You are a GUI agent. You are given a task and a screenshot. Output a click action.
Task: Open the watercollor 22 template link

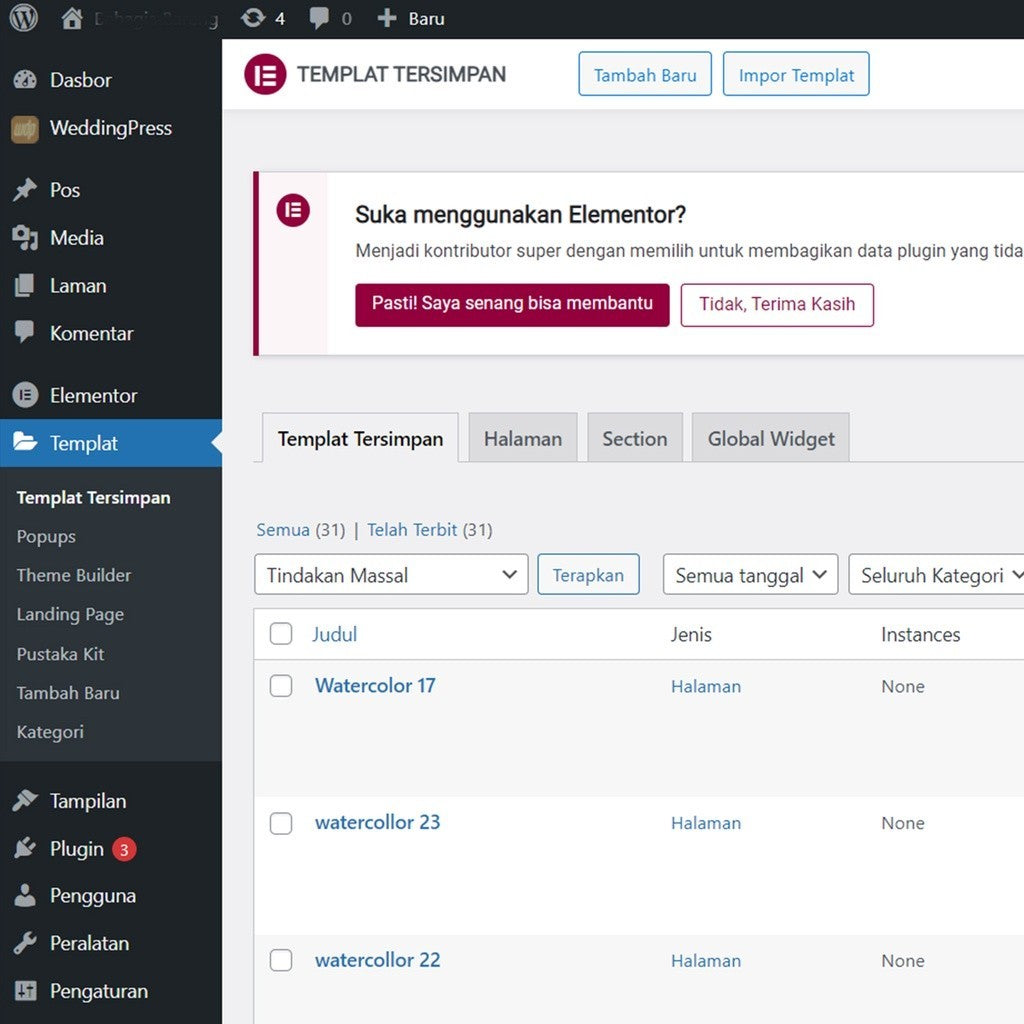click(377, 960)
